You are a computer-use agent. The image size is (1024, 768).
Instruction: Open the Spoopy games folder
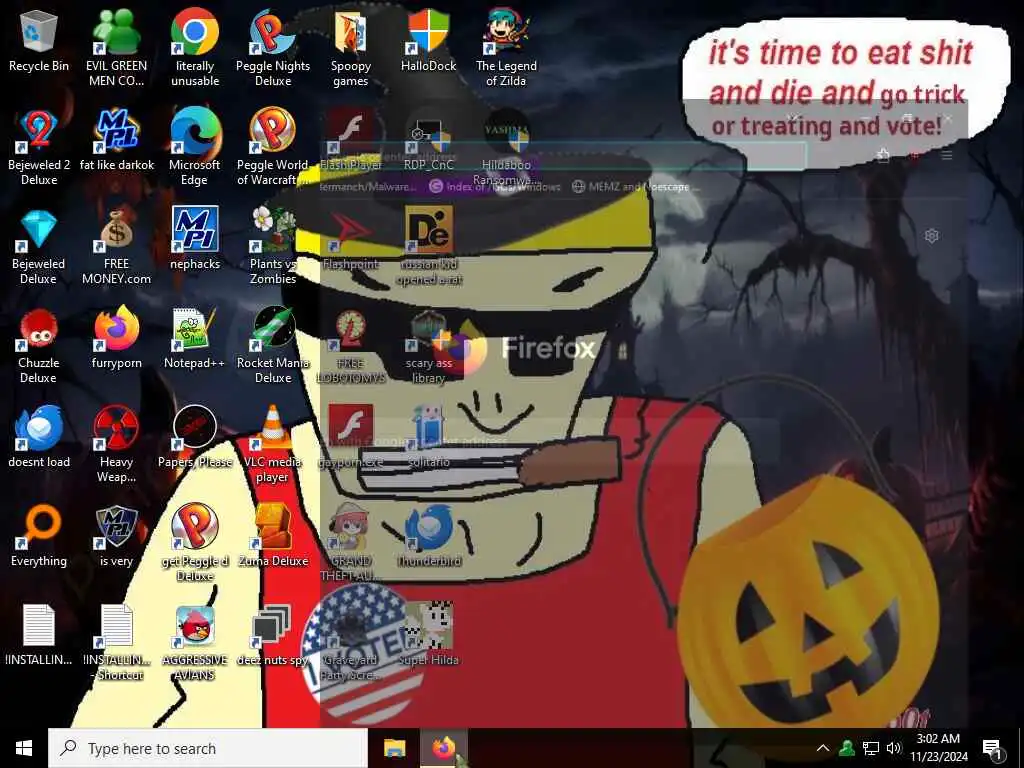351,48
